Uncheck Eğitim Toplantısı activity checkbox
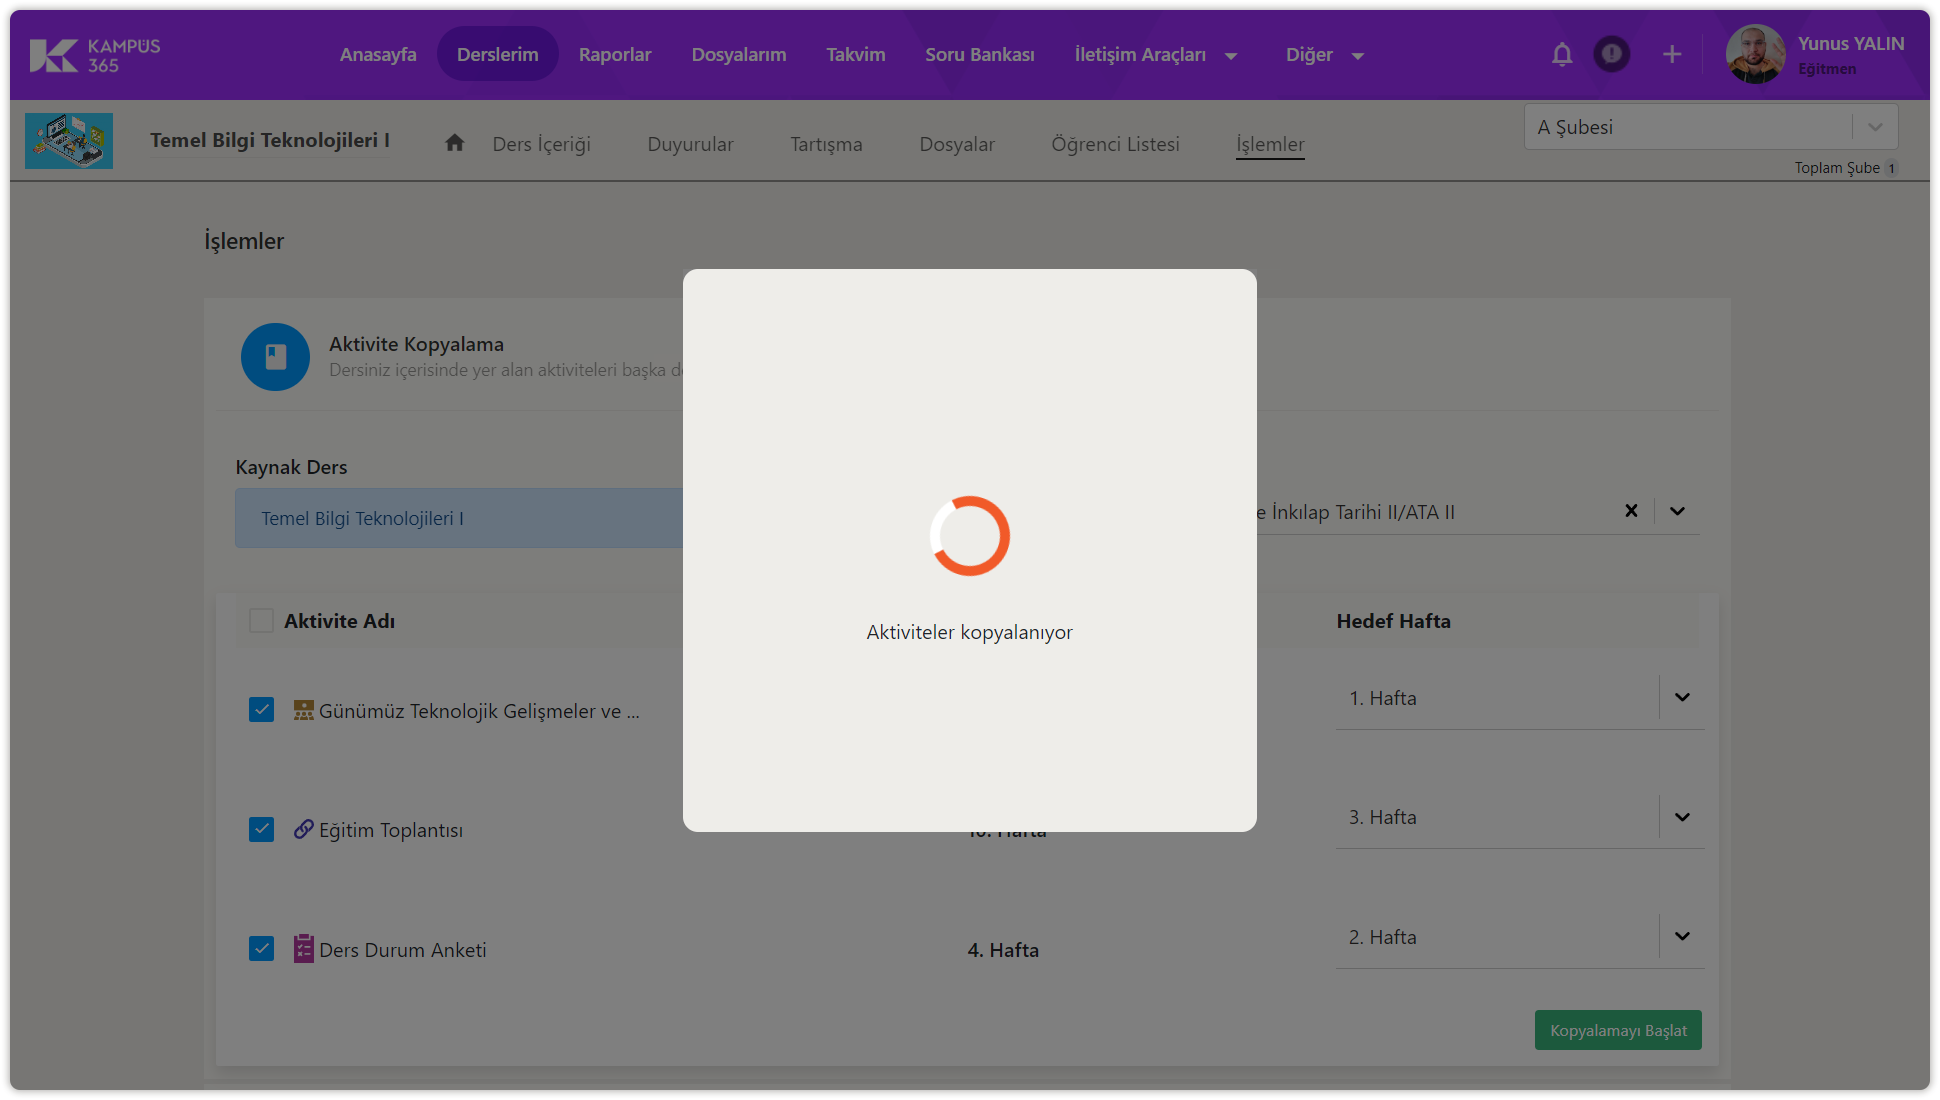This screenshot has width=1940, height=1100. pyautogui.click(x=261, y=830)
